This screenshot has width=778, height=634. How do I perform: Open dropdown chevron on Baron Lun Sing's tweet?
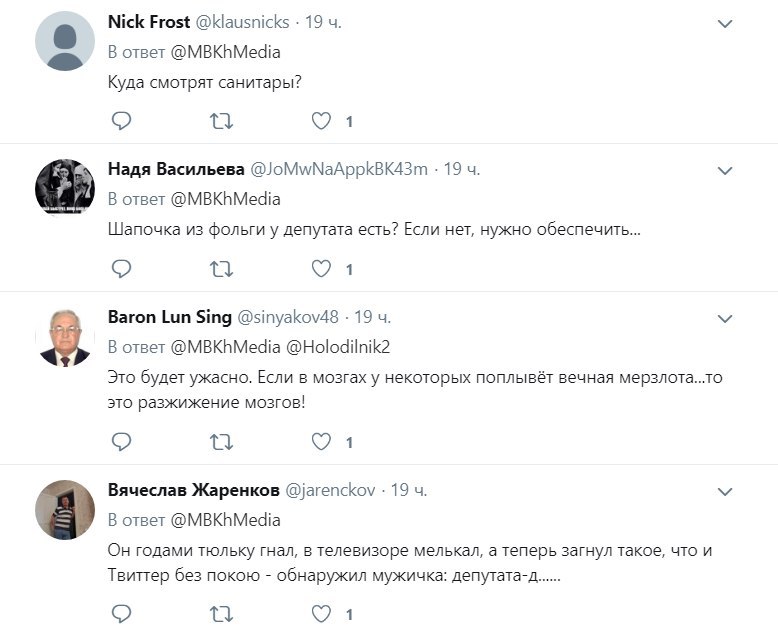coord(727,319)
